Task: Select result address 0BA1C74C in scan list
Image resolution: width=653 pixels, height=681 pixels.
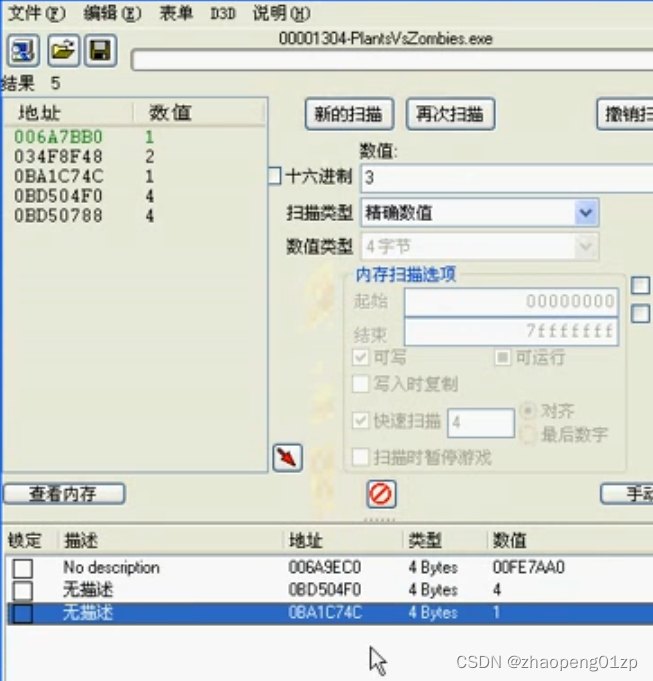Action: tap(58, 176)
